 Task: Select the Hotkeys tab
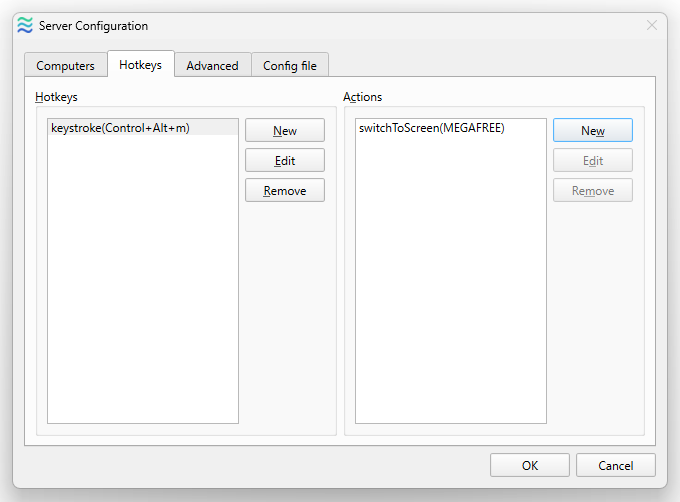[x=141, y=65]
